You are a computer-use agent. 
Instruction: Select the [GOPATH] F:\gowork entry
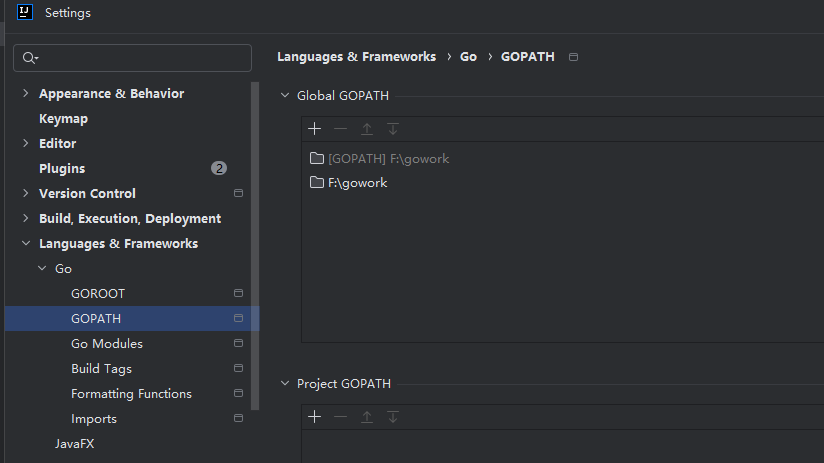point(388,159)
